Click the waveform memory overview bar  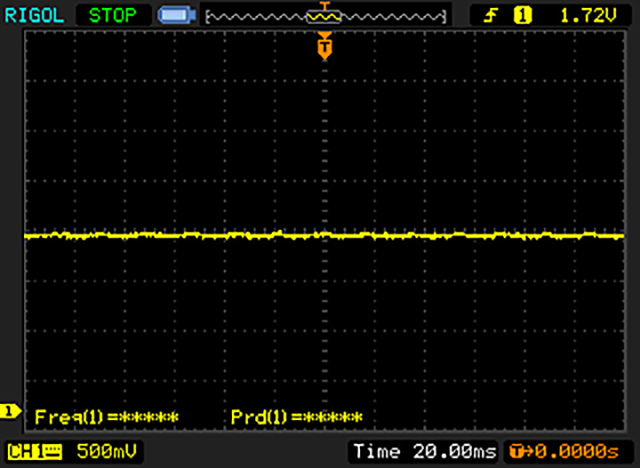tap(325, 17)
